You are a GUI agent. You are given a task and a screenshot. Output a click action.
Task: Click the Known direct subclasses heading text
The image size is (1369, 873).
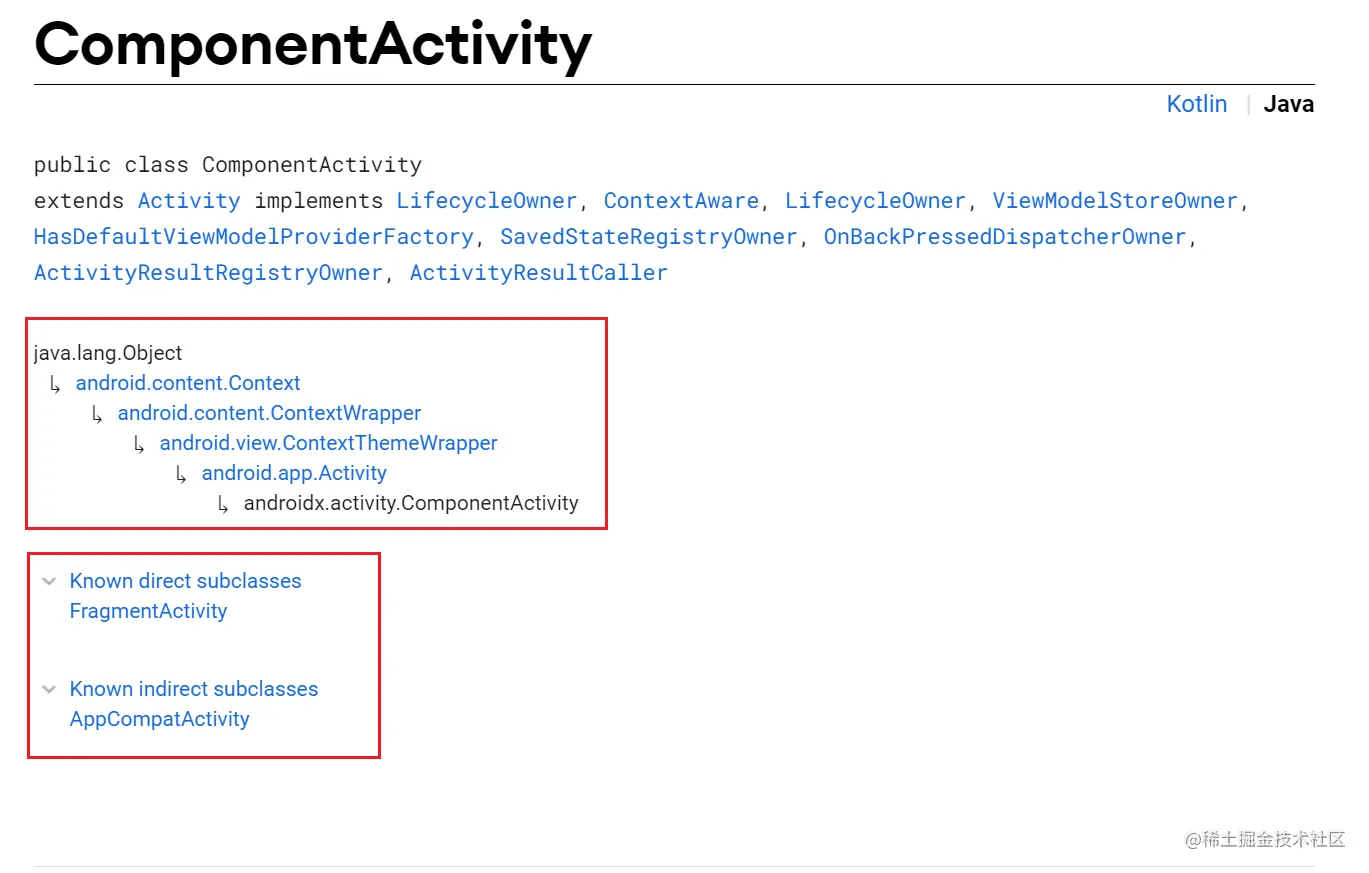185,581
